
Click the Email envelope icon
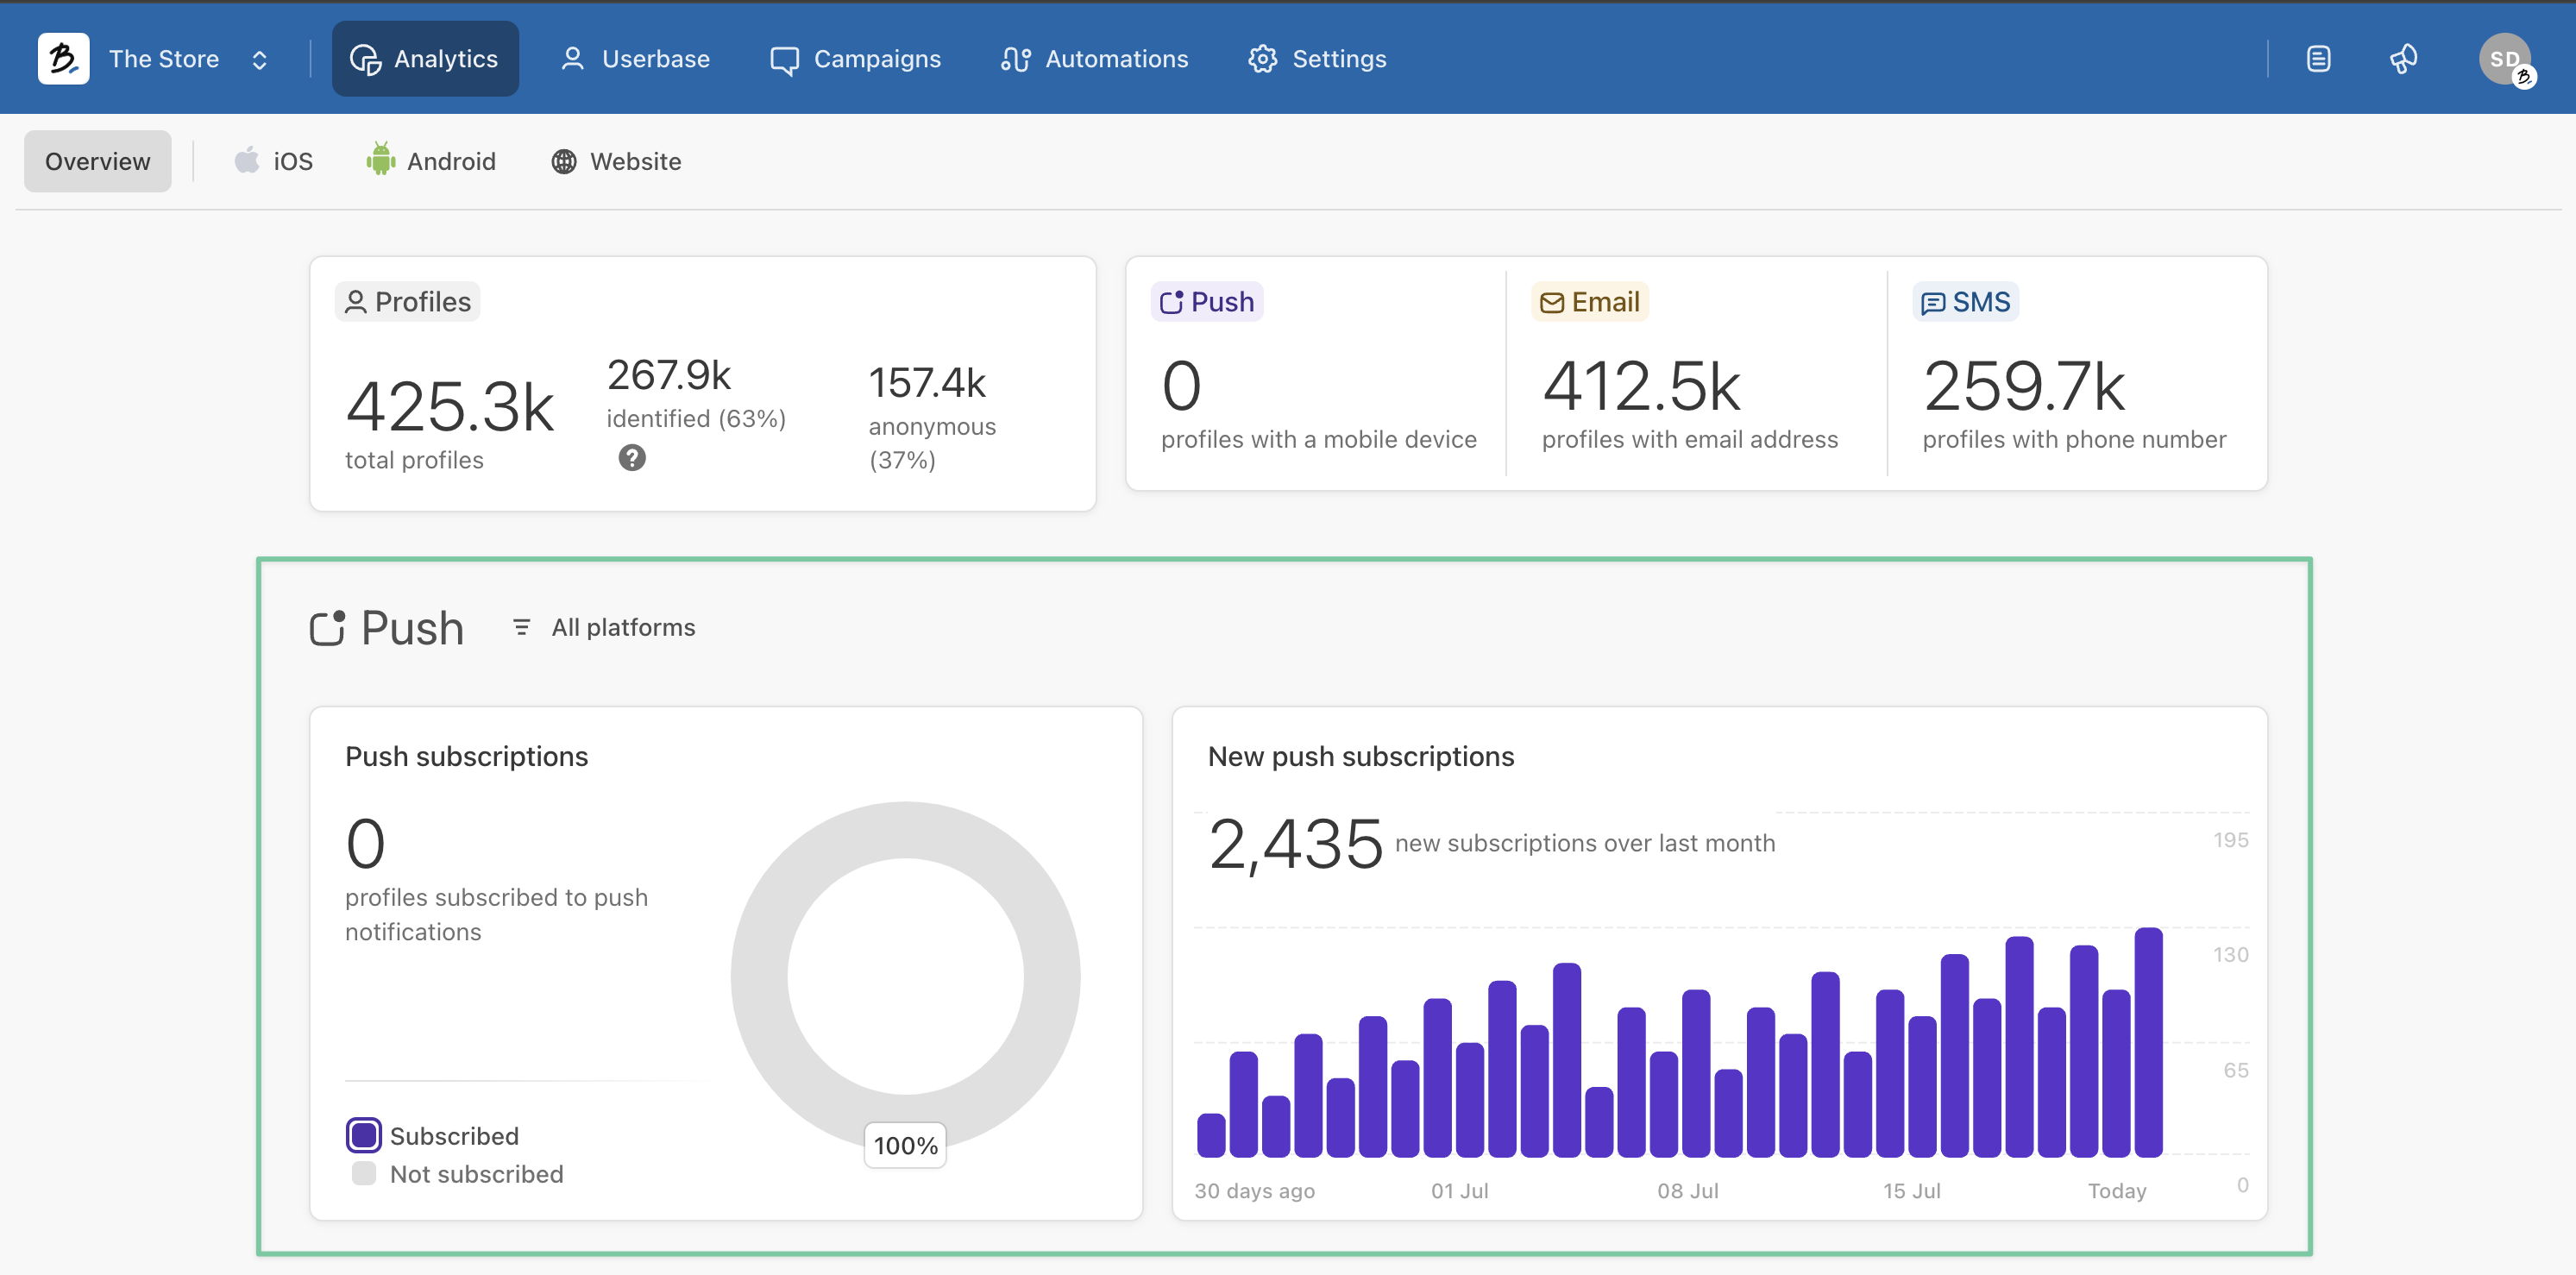tap(1551, 302)
